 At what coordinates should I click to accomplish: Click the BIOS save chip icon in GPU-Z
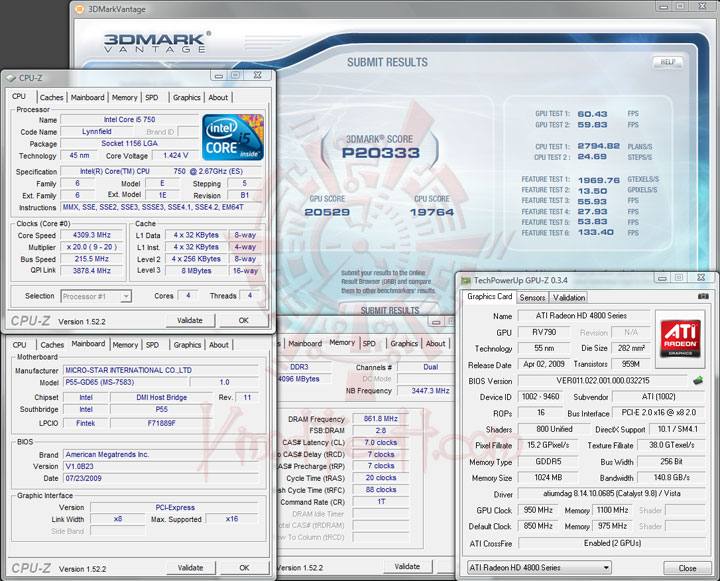click(x=696, y=381)
